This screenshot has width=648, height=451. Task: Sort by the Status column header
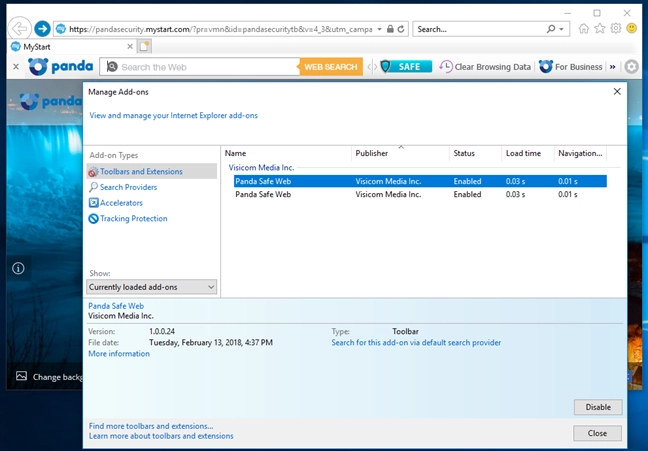(x=475, y=153)
